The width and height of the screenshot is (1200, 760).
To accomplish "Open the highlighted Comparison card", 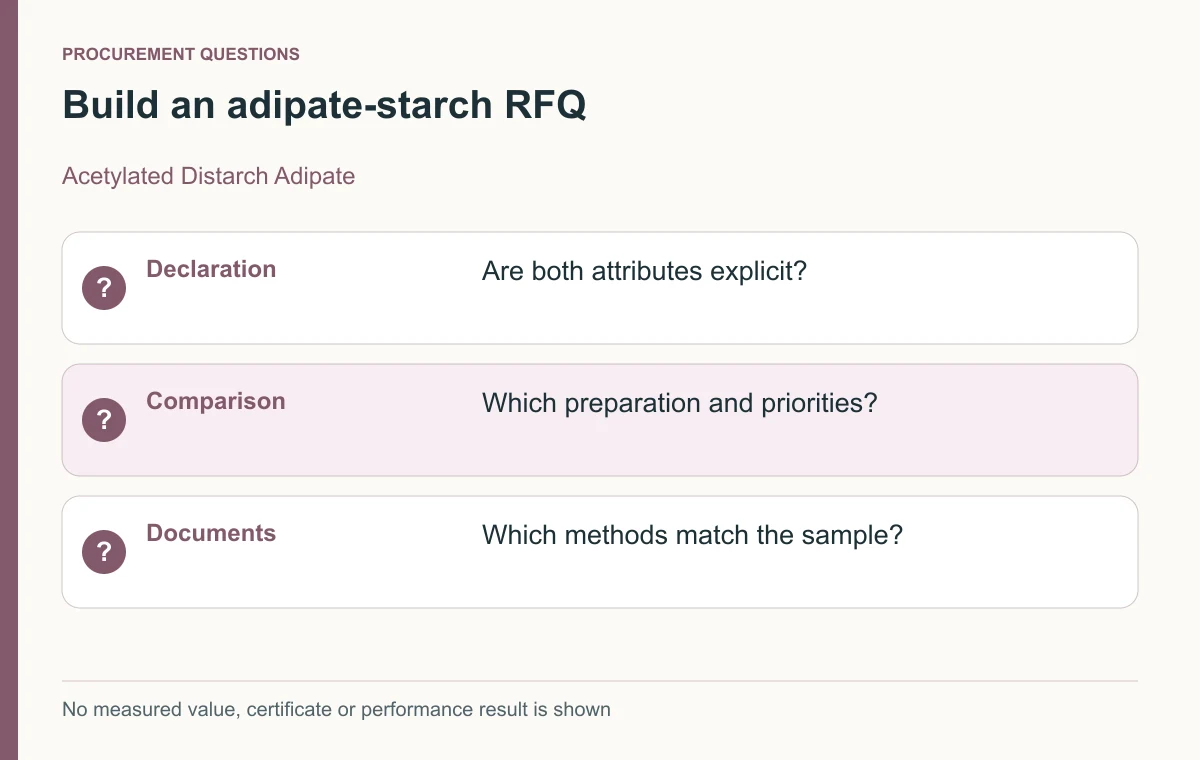I will point(600,420).
